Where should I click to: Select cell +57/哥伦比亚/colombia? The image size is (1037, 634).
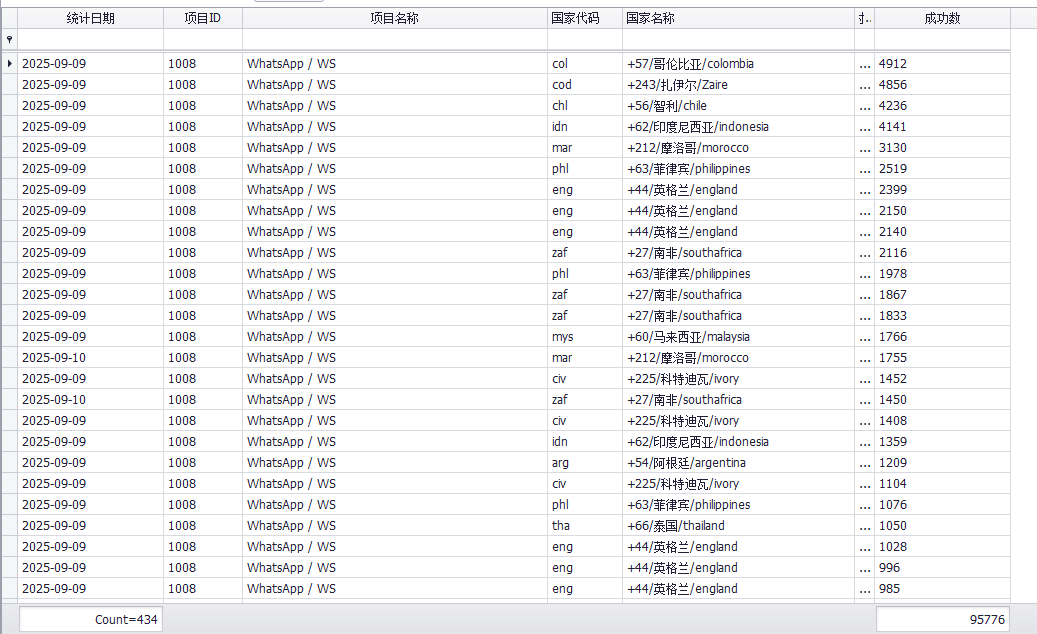click(x=738, y=64)
